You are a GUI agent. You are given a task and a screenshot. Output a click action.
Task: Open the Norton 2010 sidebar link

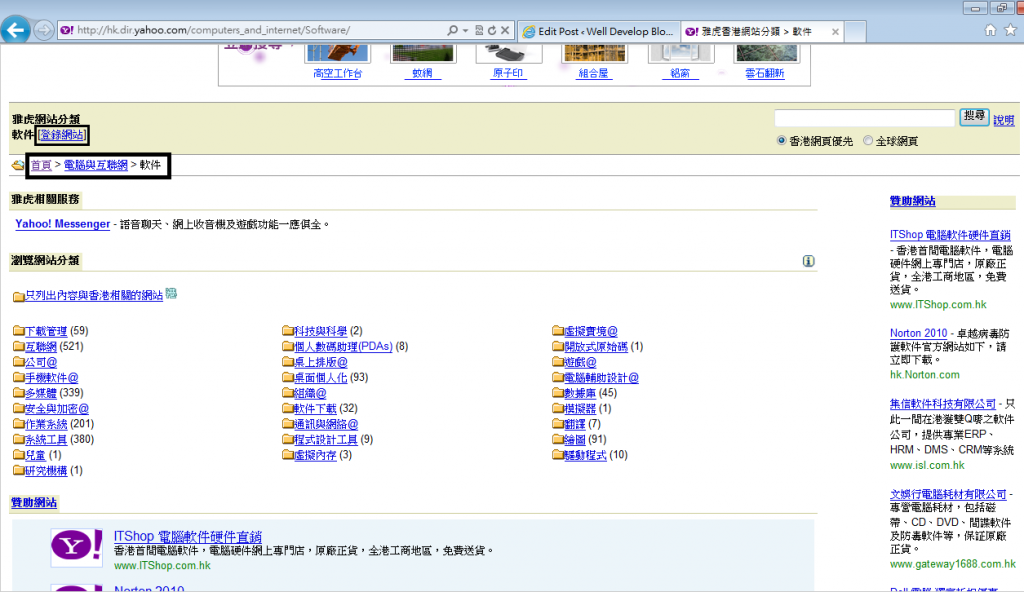(x=918, y=333)
